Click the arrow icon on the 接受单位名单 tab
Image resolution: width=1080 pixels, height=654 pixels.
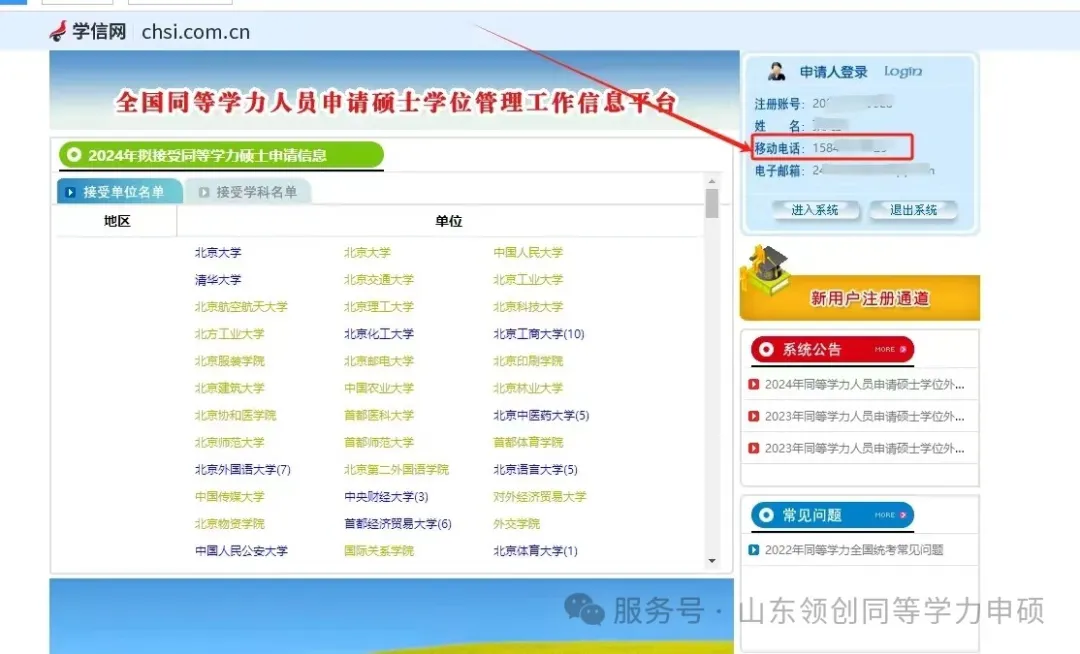coord(71,191)
